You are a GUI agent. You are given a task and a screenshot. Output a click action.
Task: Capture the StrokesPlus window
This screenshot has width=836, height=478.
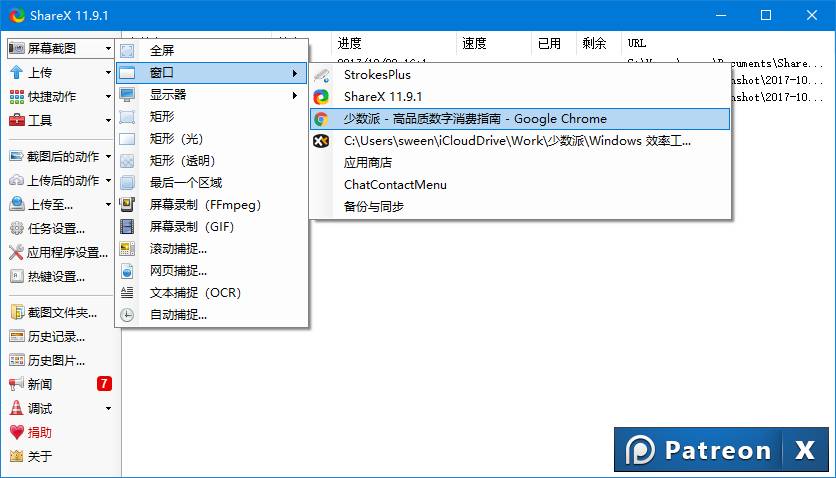[x=520, y=75]
